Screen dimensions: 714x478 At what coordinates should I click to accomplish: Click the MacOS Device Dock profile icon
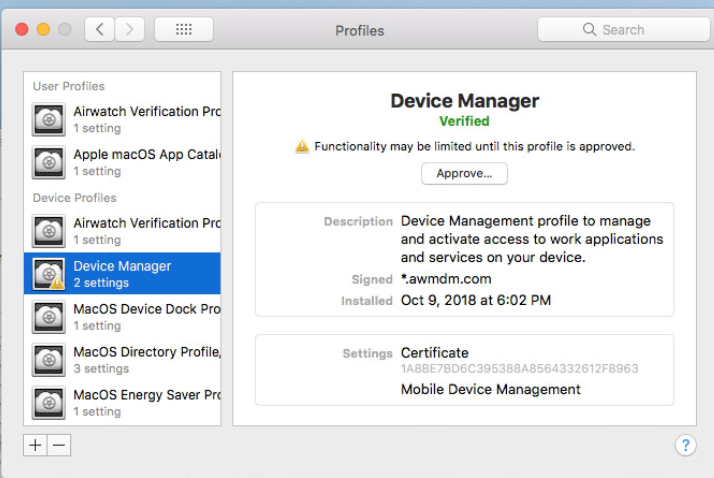click(49, 317)
